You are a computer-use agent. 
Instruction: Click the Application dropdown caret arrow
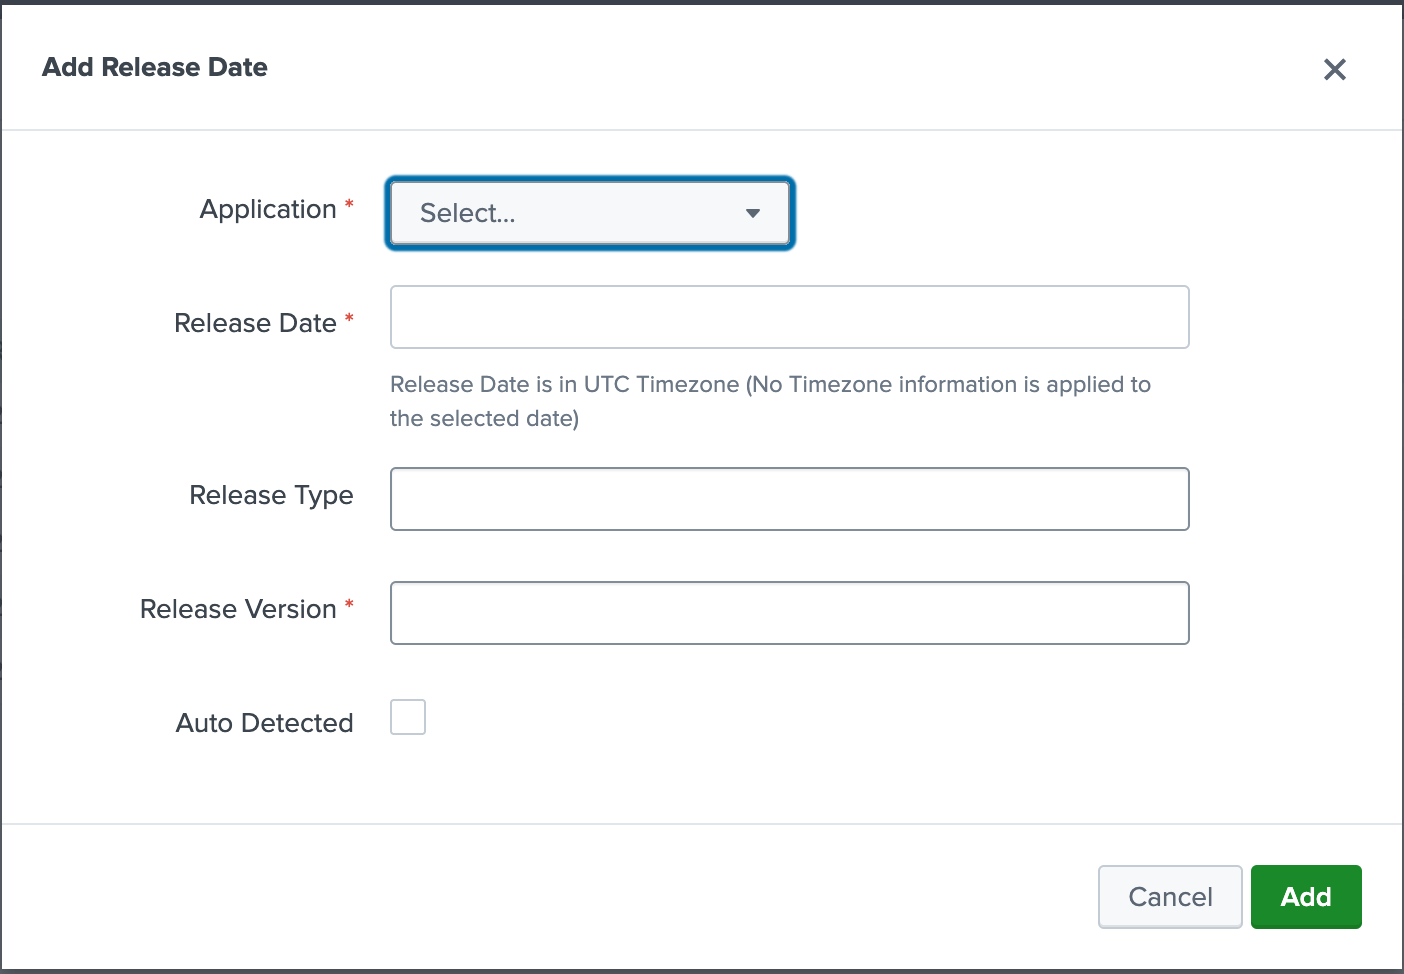[753, 213]
